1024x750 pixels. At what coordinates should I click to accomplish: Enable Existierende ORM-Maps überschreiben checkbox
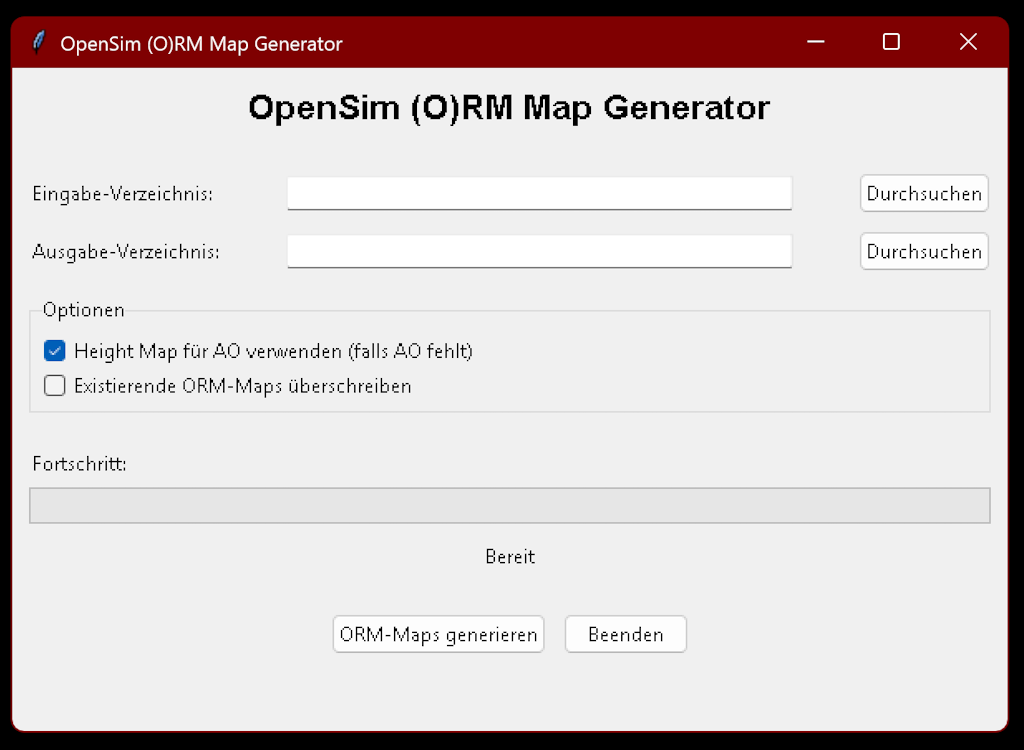click(x=55, y=386)
